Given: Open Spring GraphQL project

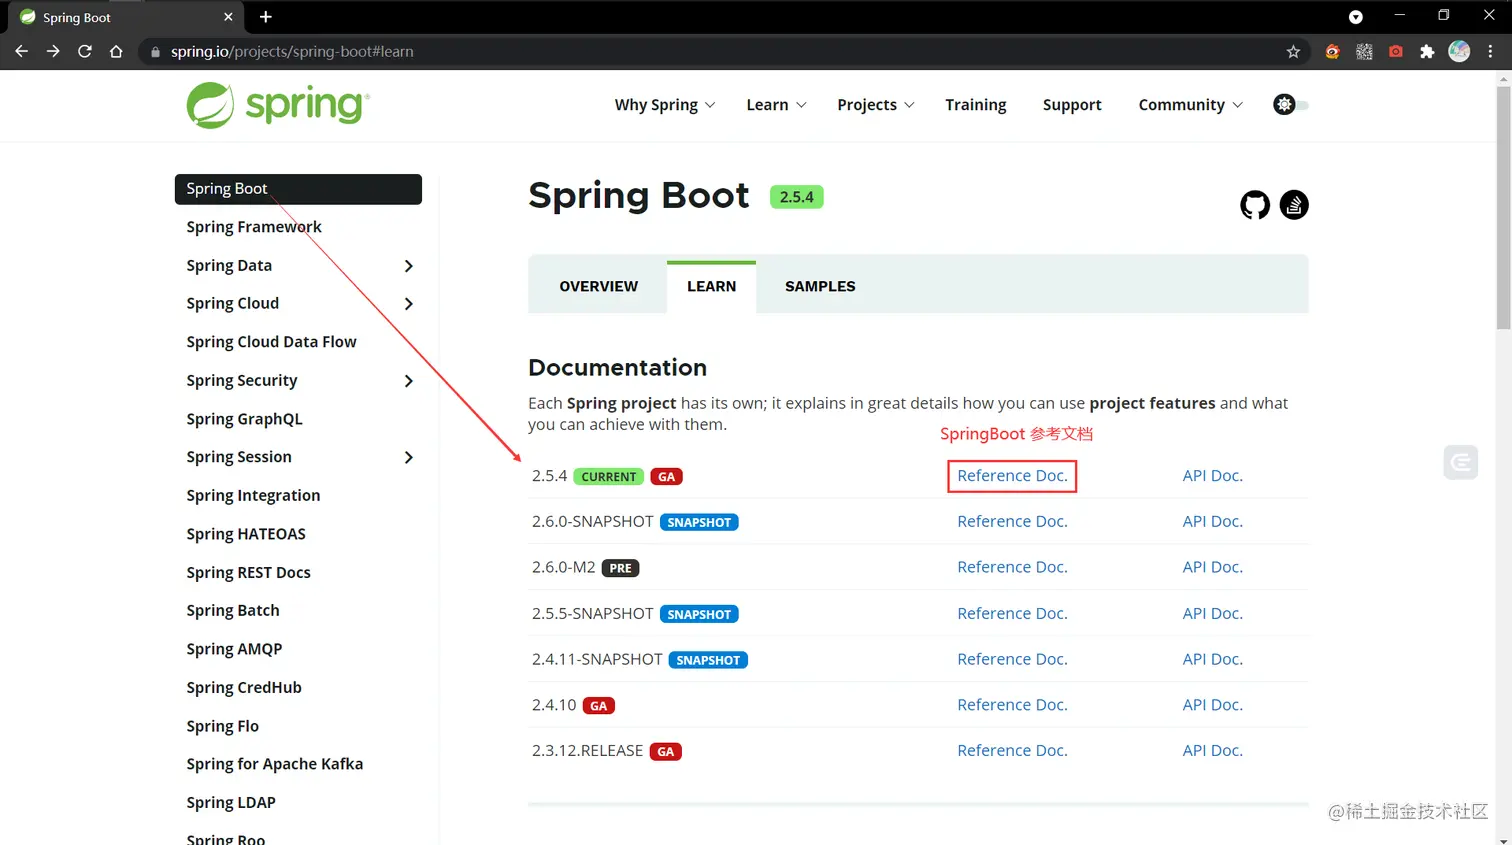Looking at the screenshot, I should tap(244, 419).
